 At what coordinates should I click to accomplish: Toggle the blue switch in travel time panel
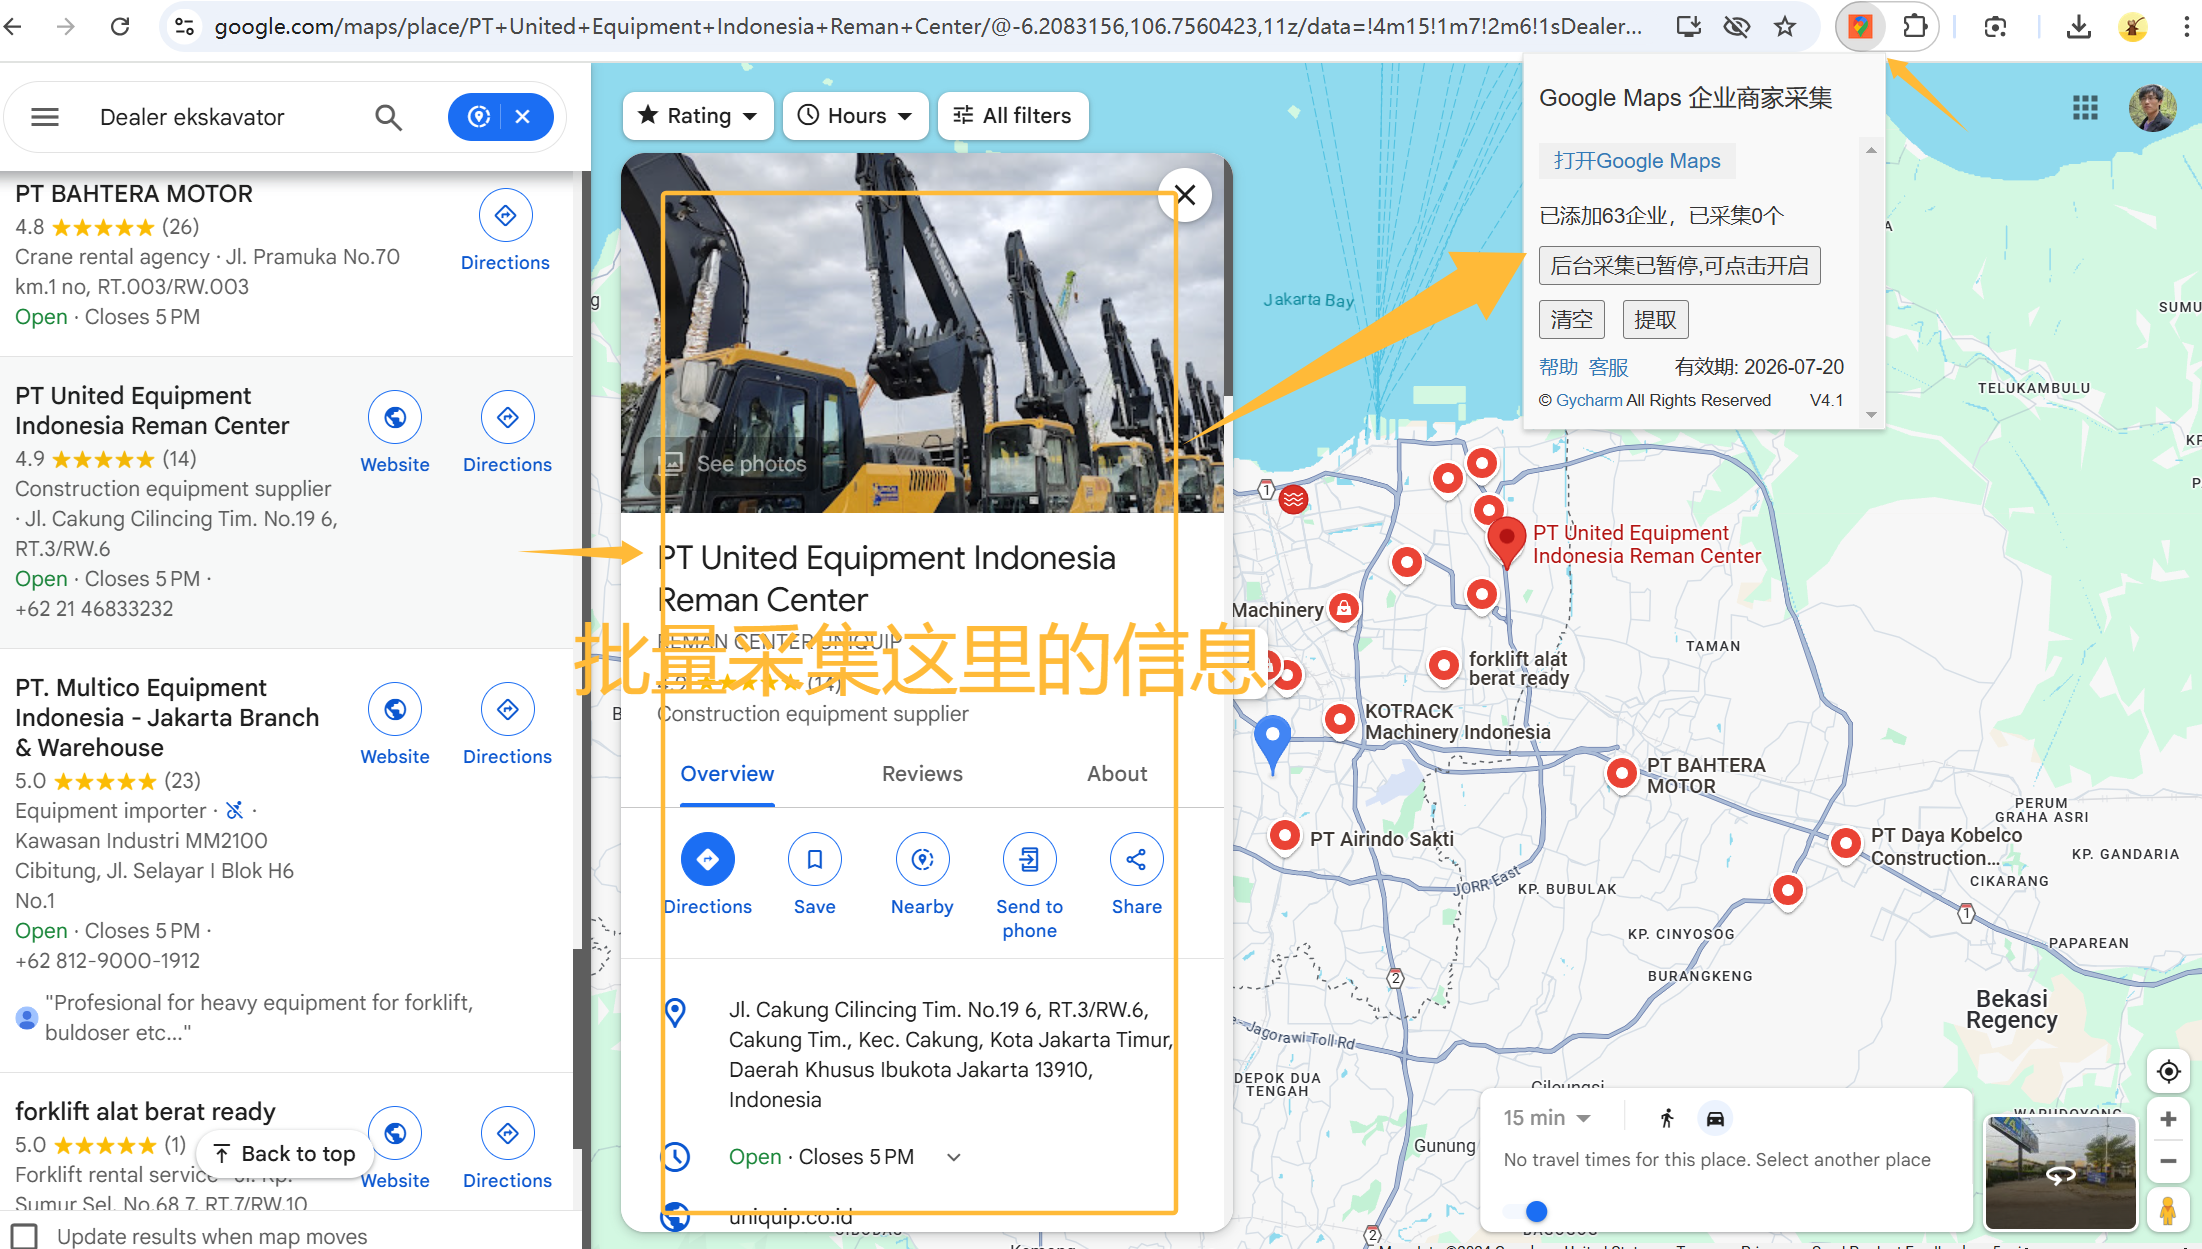tap(1528, 1212)
